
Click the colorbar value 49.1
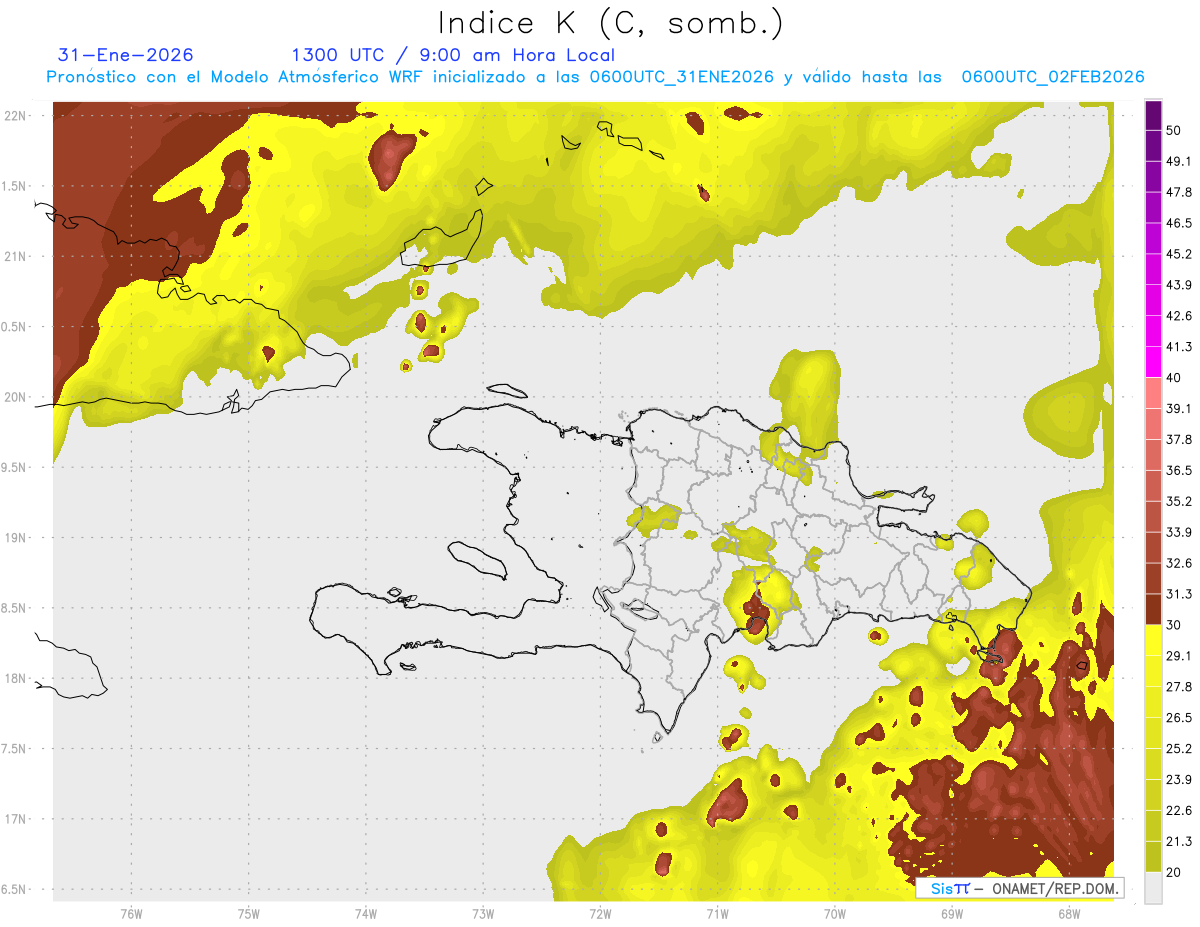pyautogui.click(x=1179, y=161)
